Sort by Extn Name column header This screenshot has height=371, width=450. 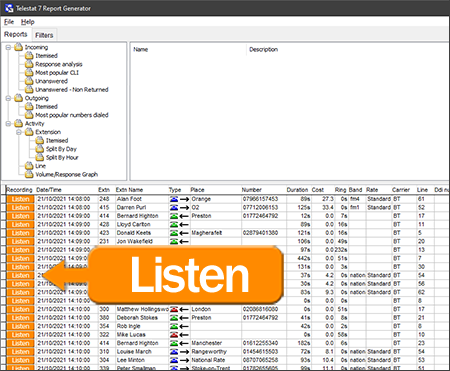(141, 190)
